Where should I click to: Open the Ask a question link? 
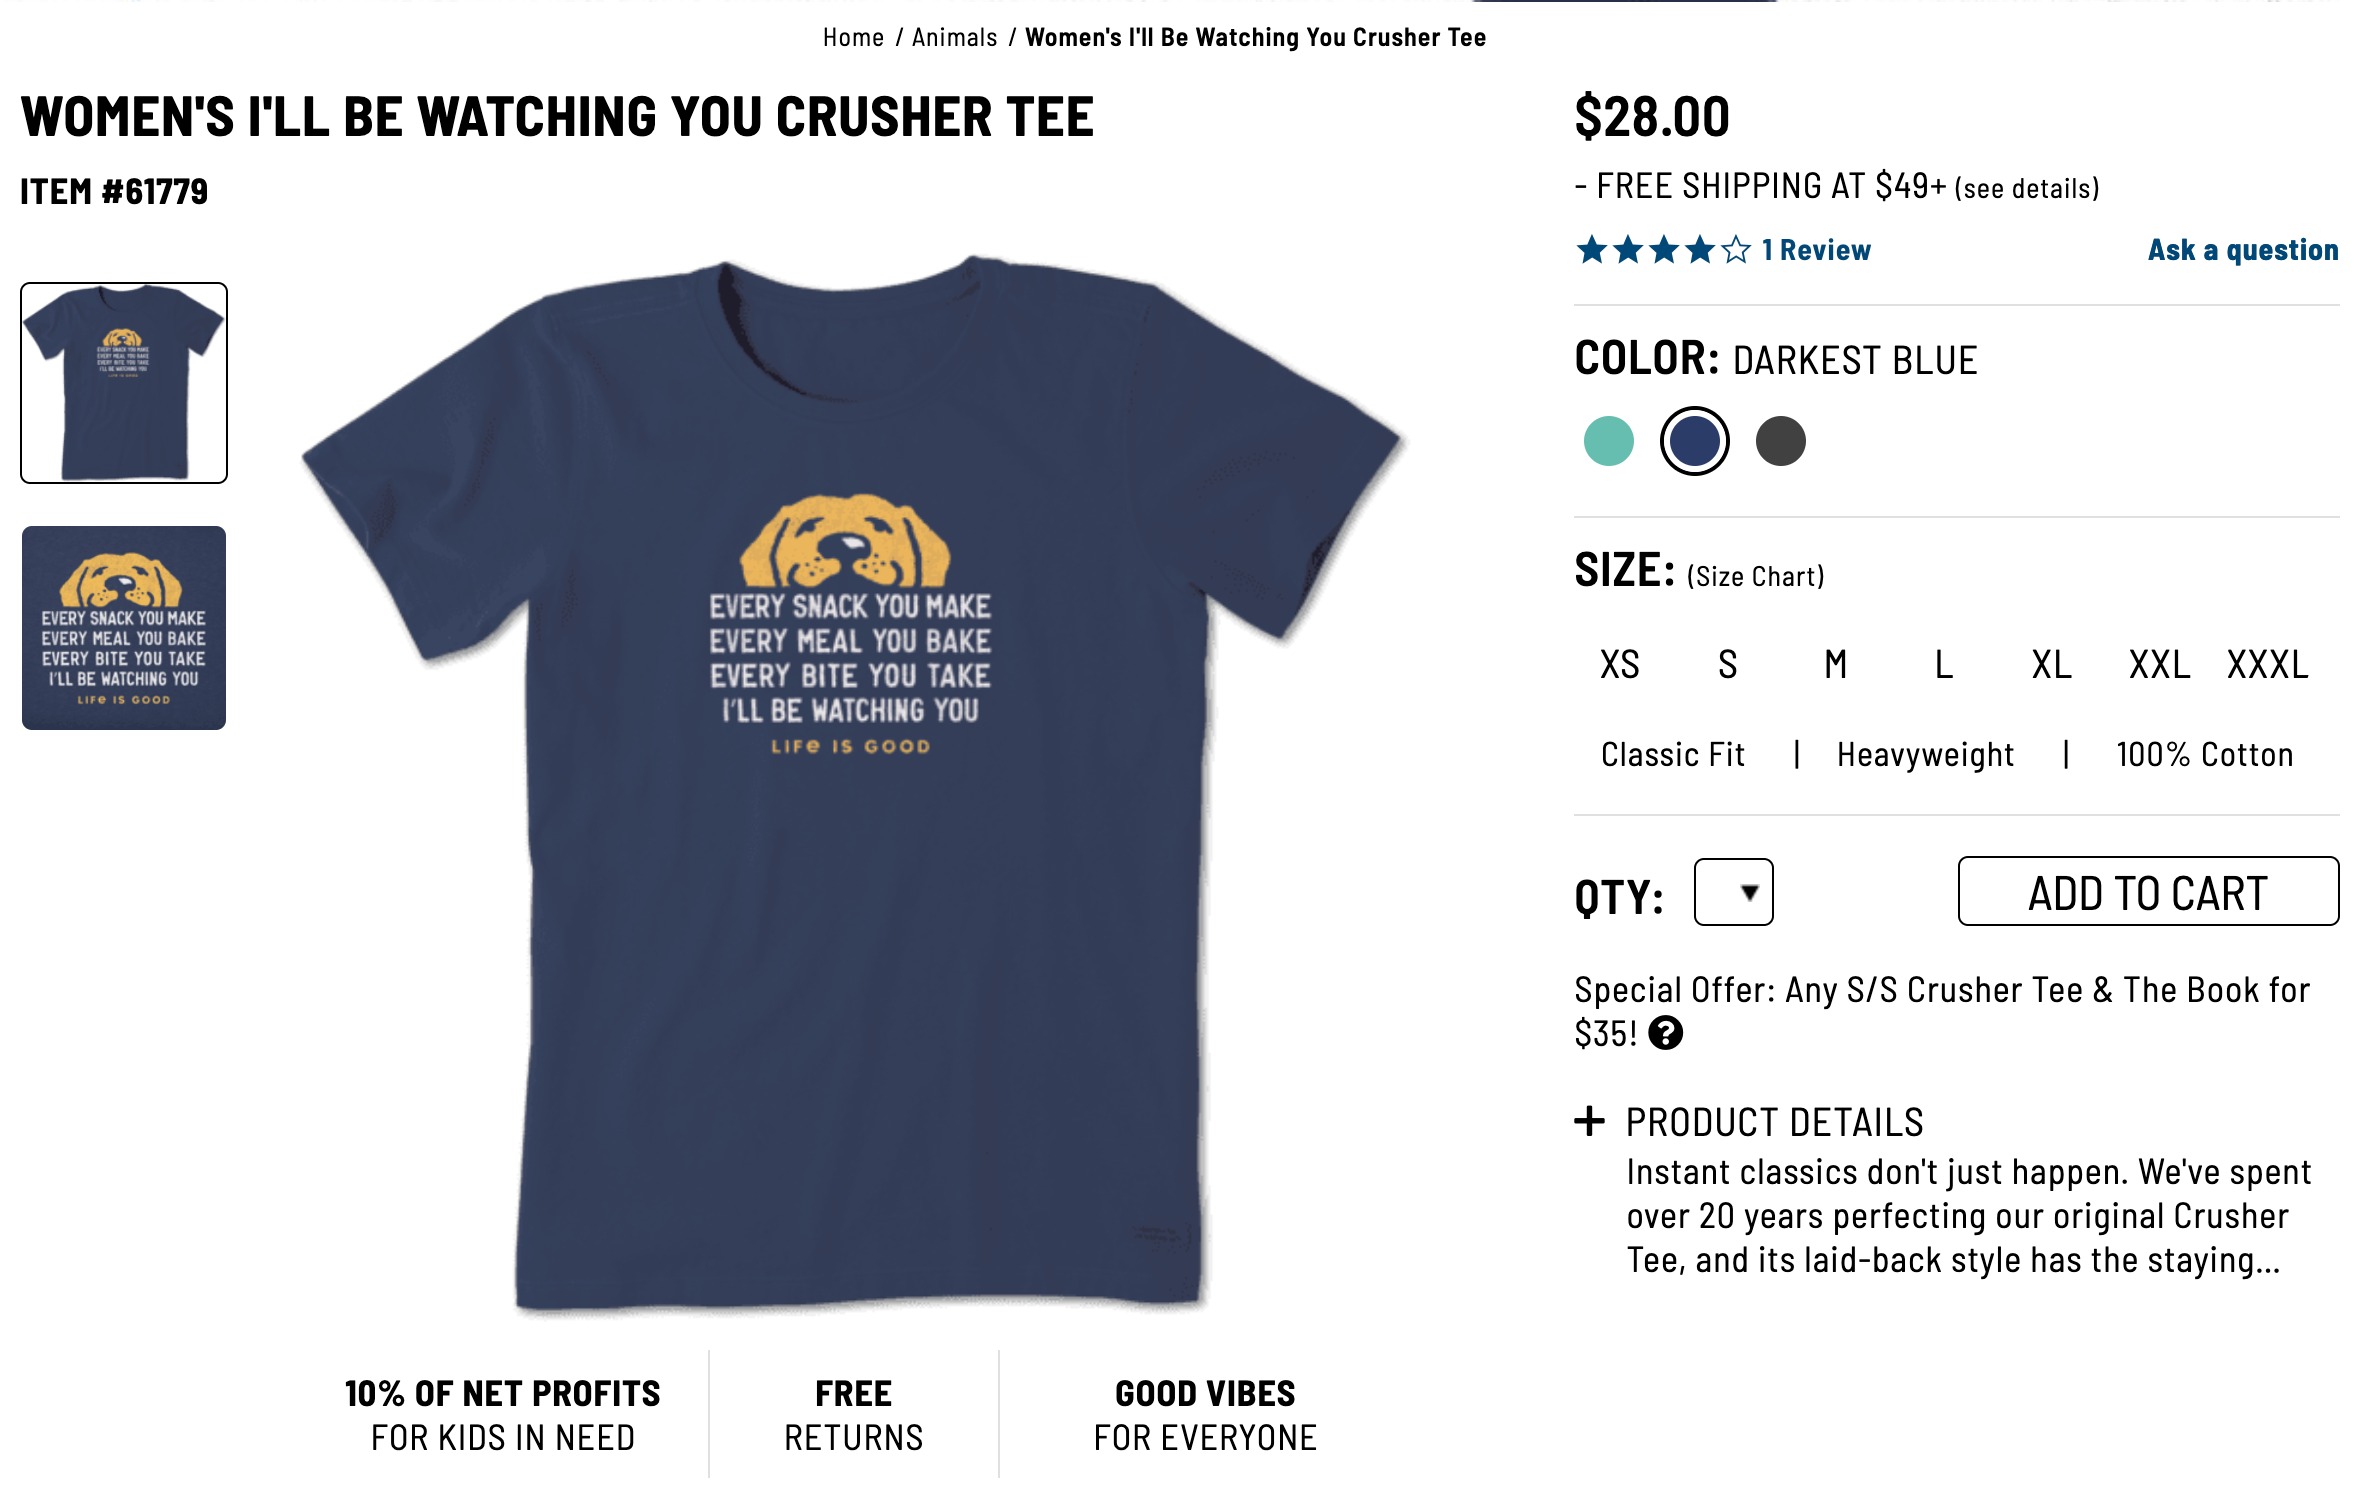[2243, 250]
